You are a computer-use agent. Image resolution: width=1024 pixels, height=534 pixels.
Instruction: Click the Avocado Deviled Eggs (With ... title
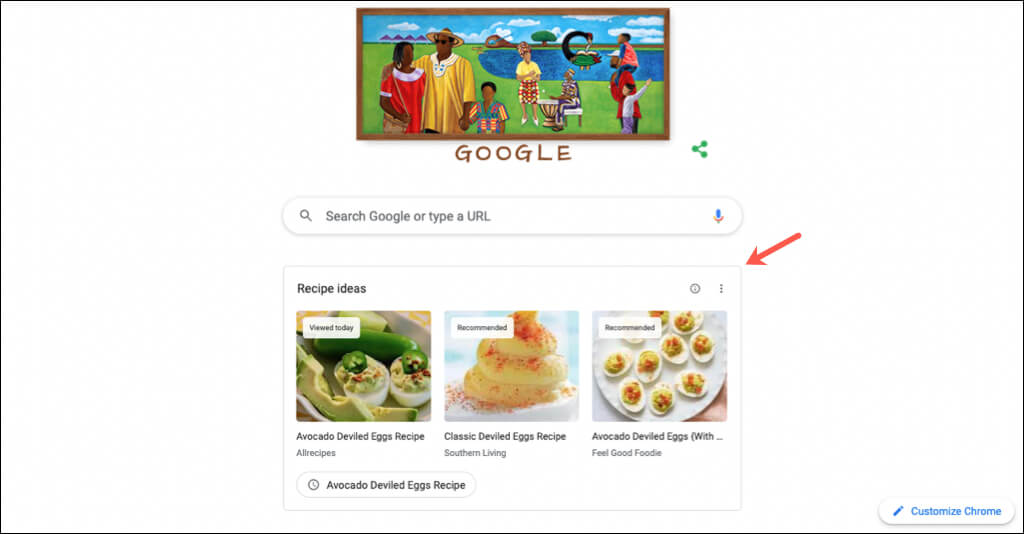point(658,437)
